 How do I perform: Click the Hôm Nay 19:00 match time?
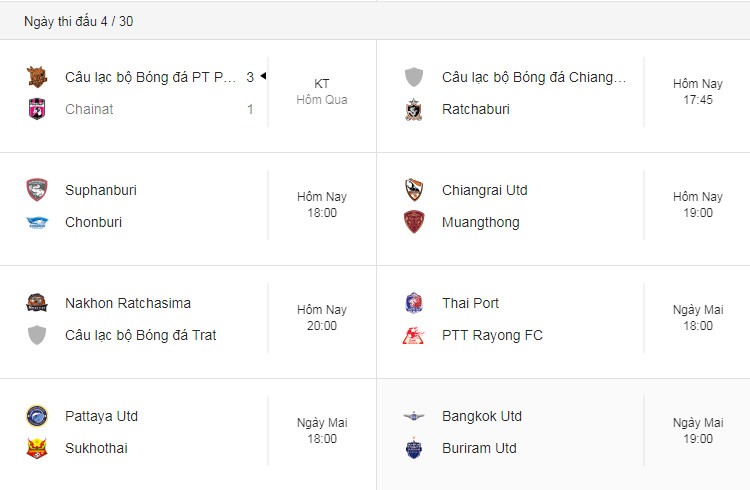coord(697,205)
